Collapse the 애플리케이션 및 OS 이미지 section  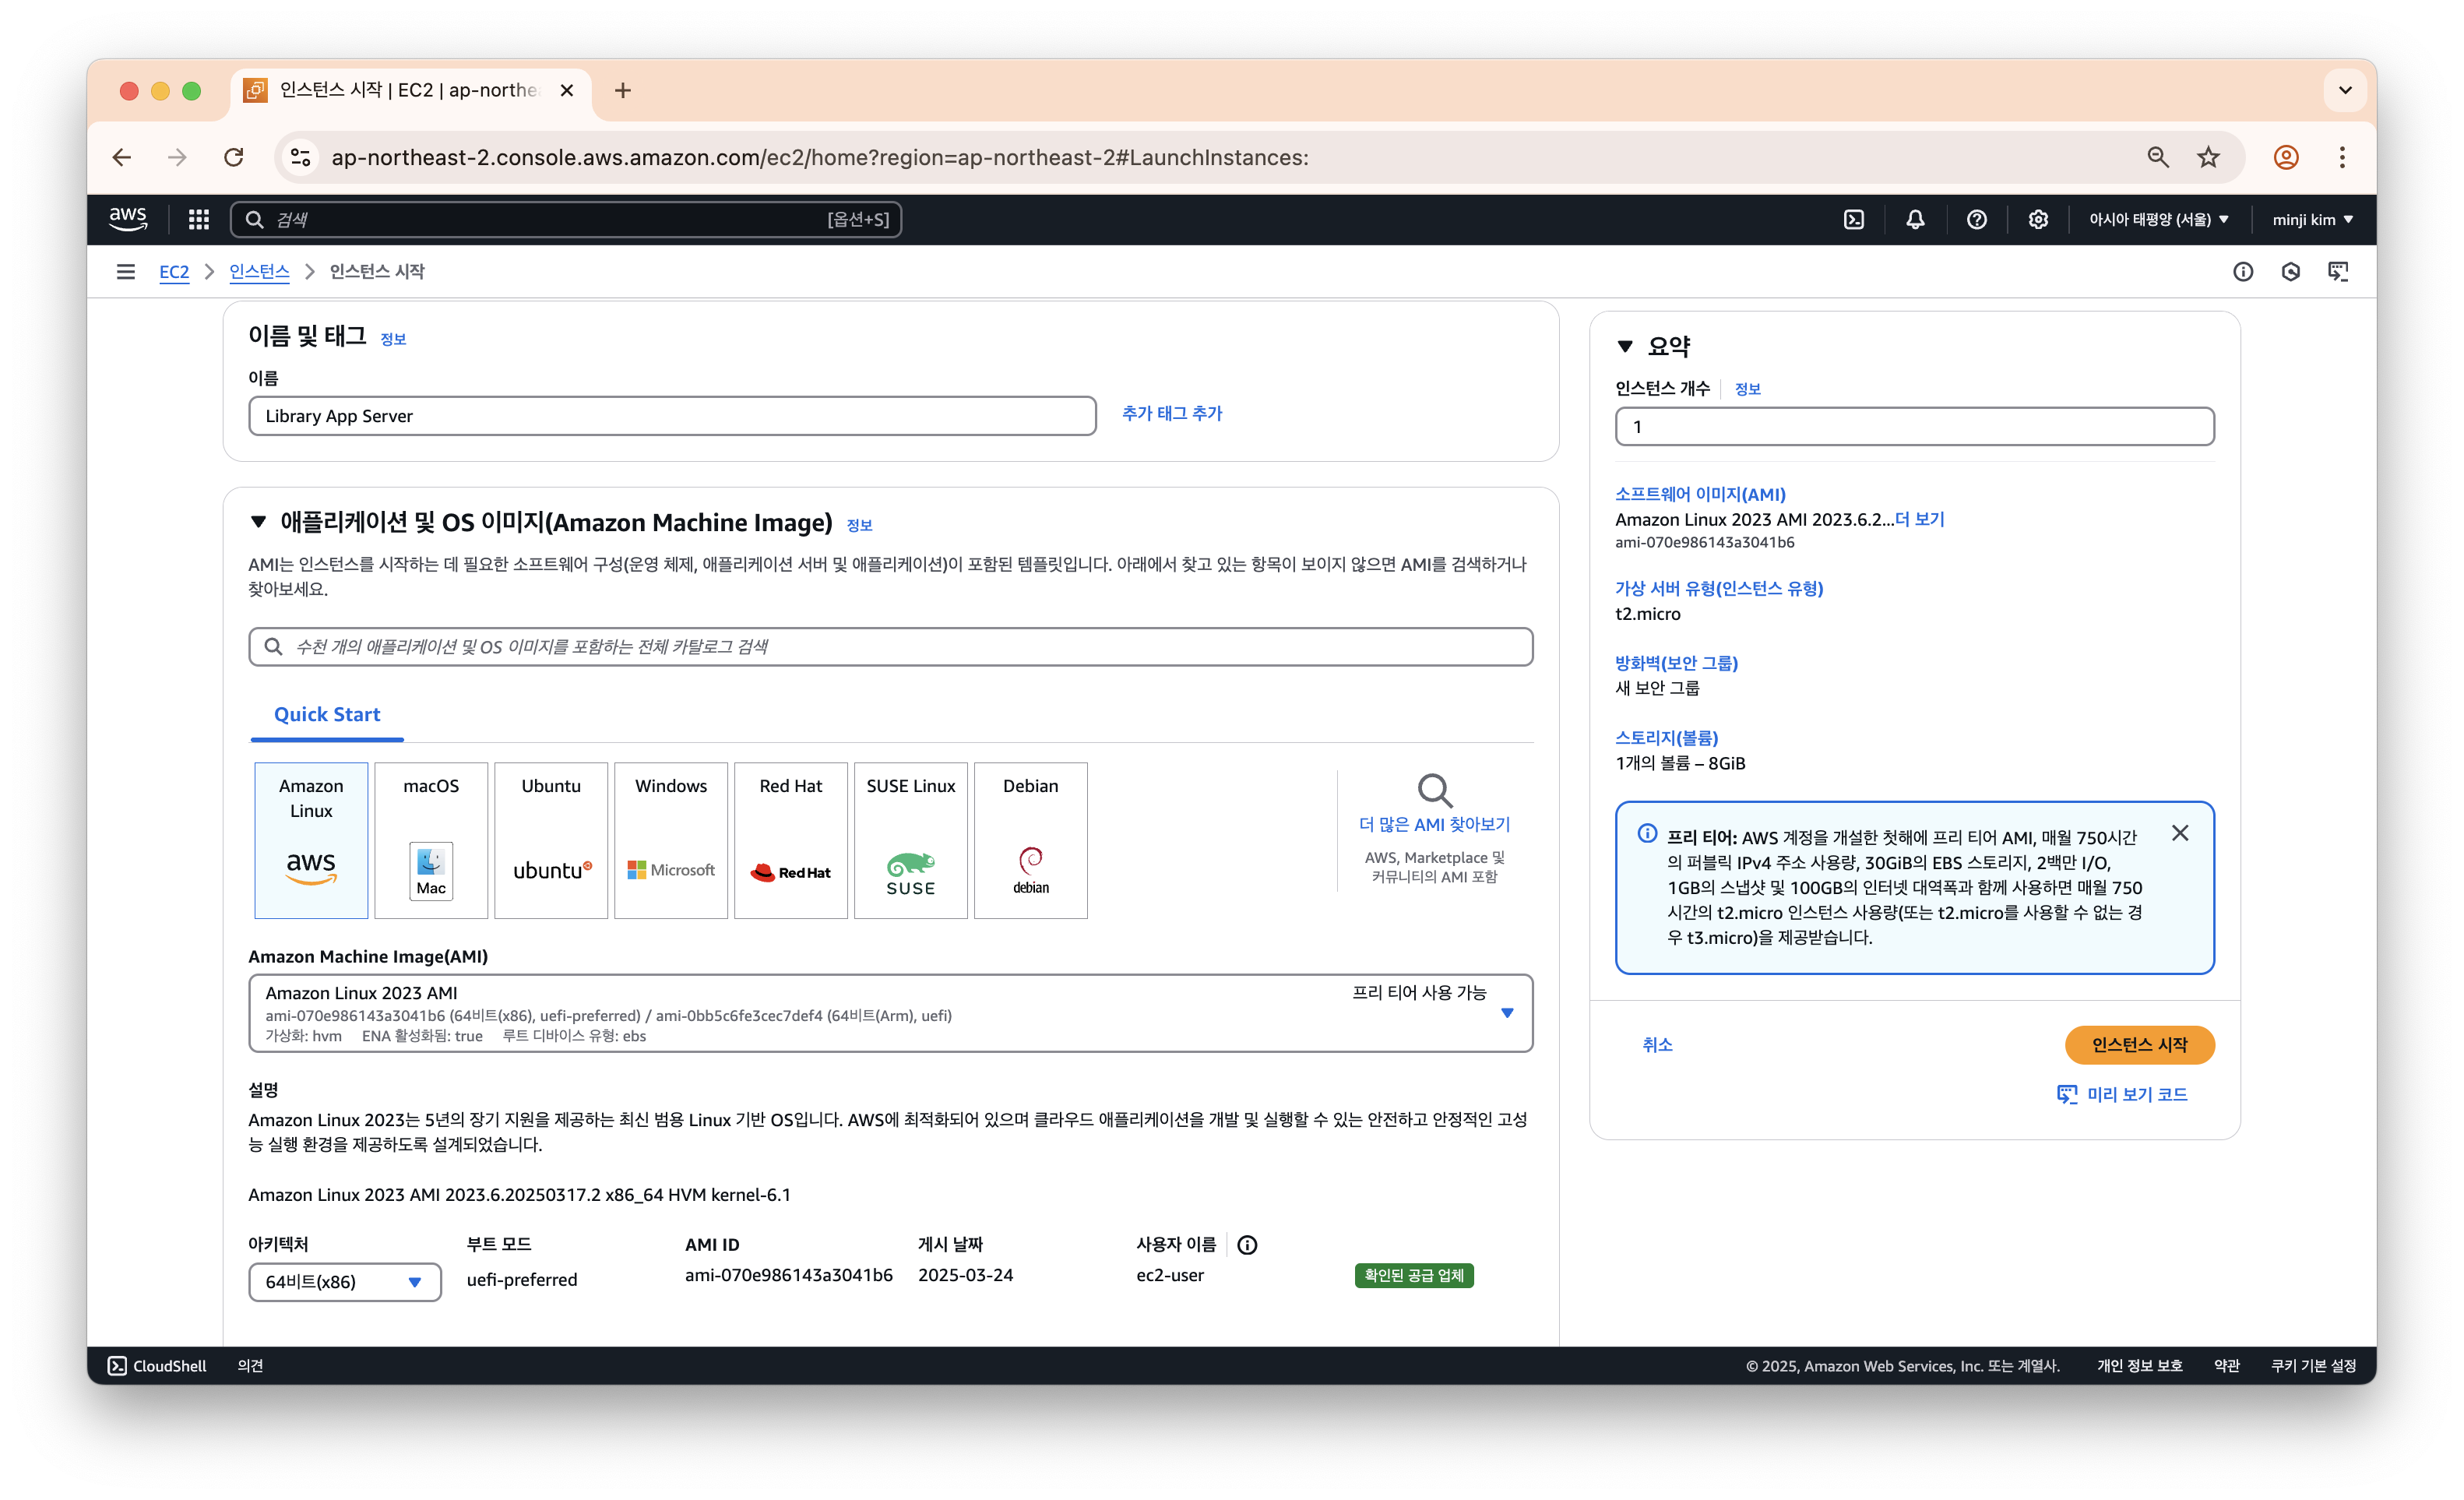pyautogui.click(x=258, y=521)
